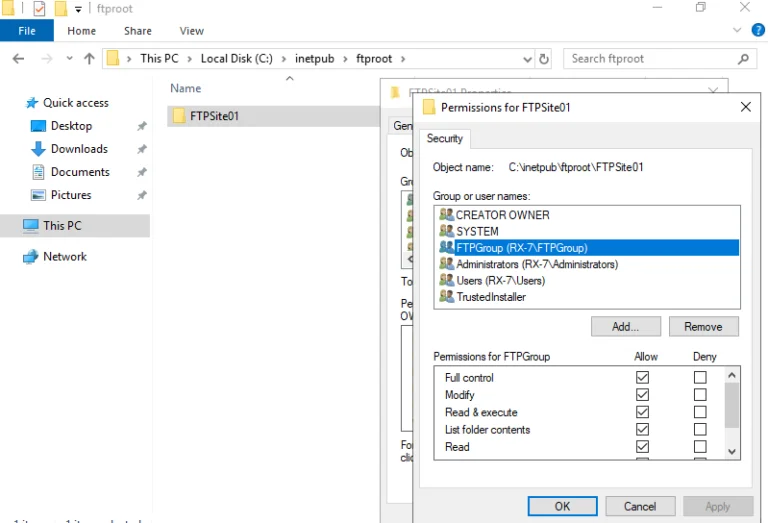Toggle Allow checkbox for Read
768x523 pixels.
click(x=642, y=447)
